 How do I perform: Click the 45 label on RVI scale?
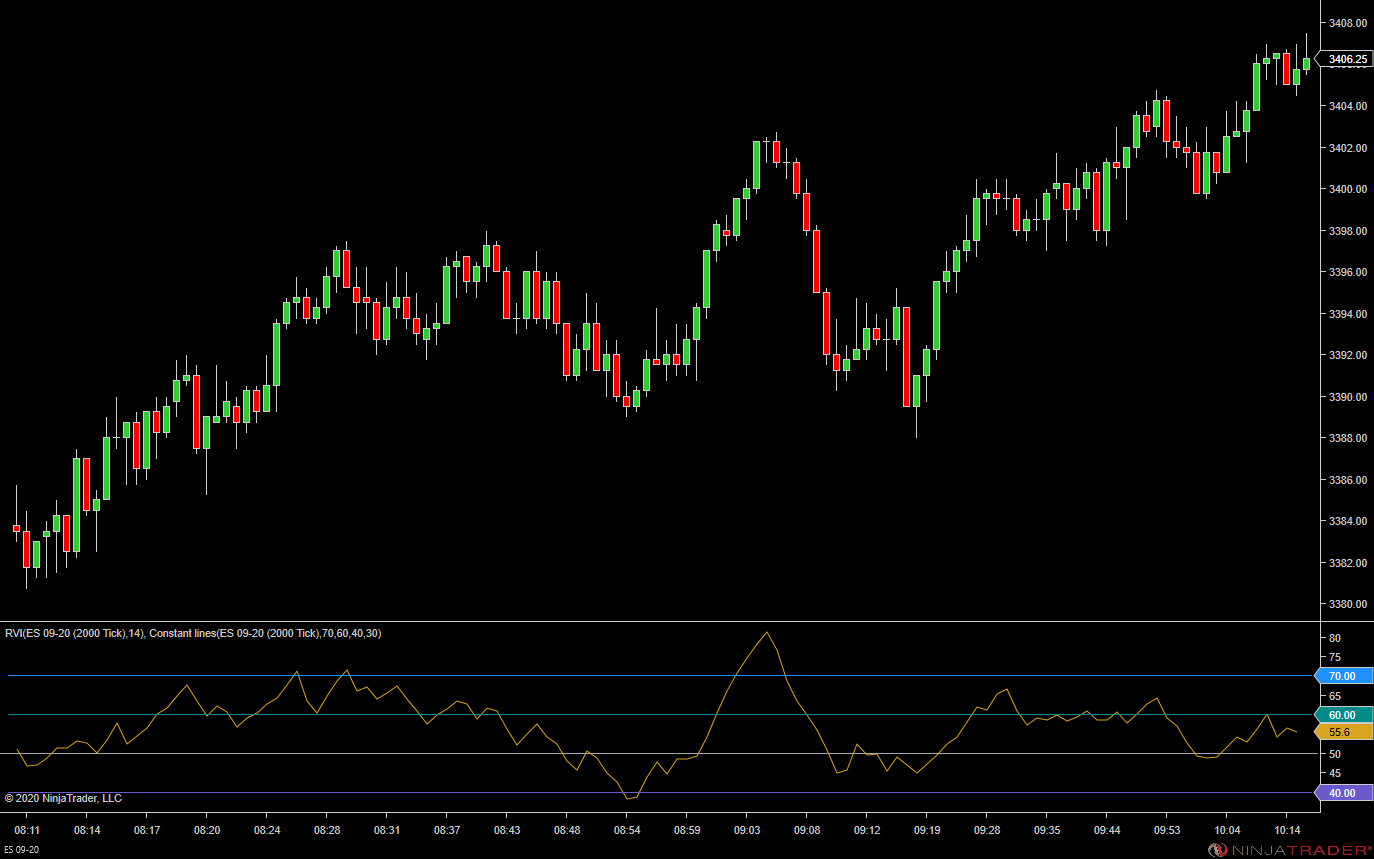(1334, 774)
